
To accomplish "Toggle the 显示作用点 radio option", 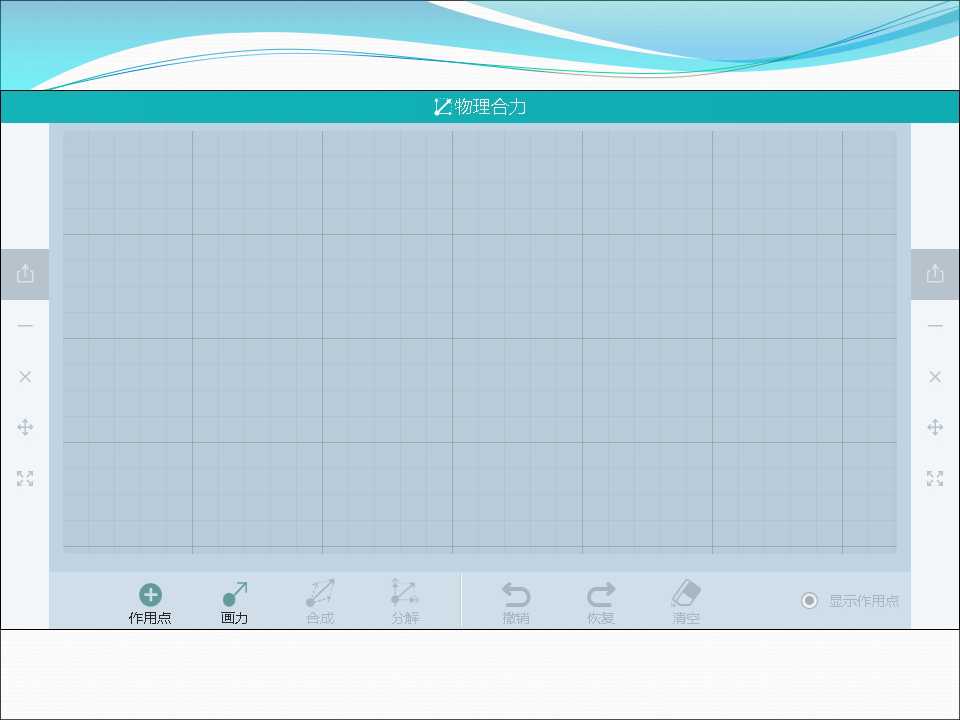I will tap(850, 601).
